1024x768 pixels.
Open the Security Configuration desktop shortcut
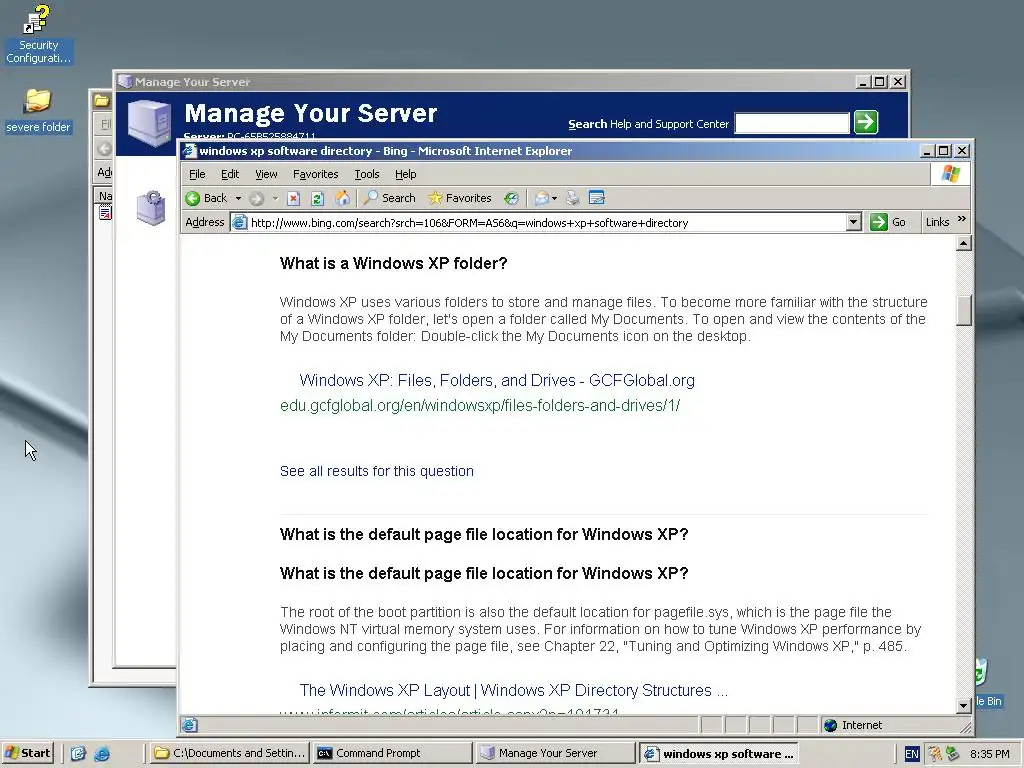pos(38,34)
